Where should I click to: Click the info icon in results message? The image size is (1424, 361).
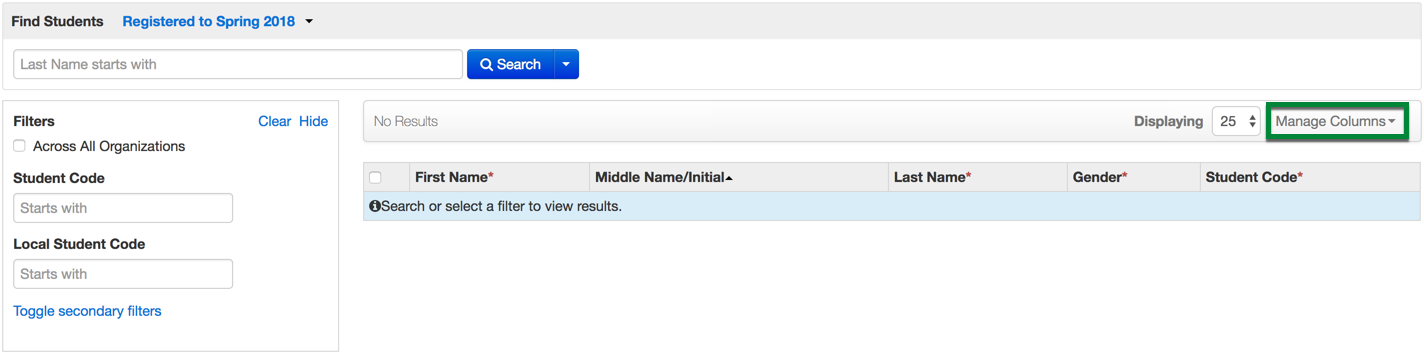click(375, 206)
